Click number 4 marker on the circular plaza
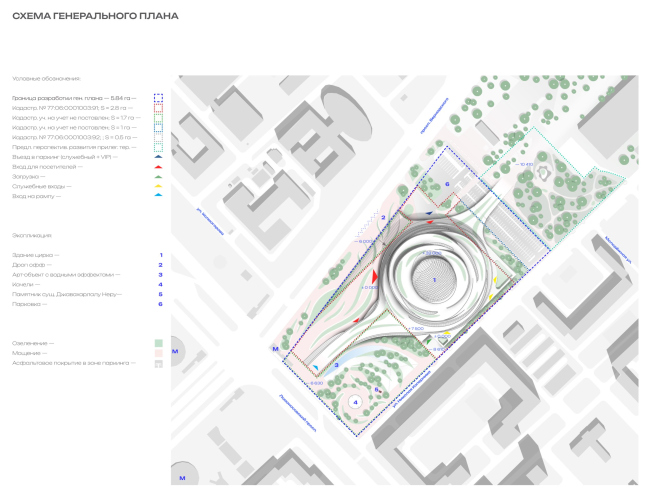Screen dimensions: 650x500 (x=355, y=402)
